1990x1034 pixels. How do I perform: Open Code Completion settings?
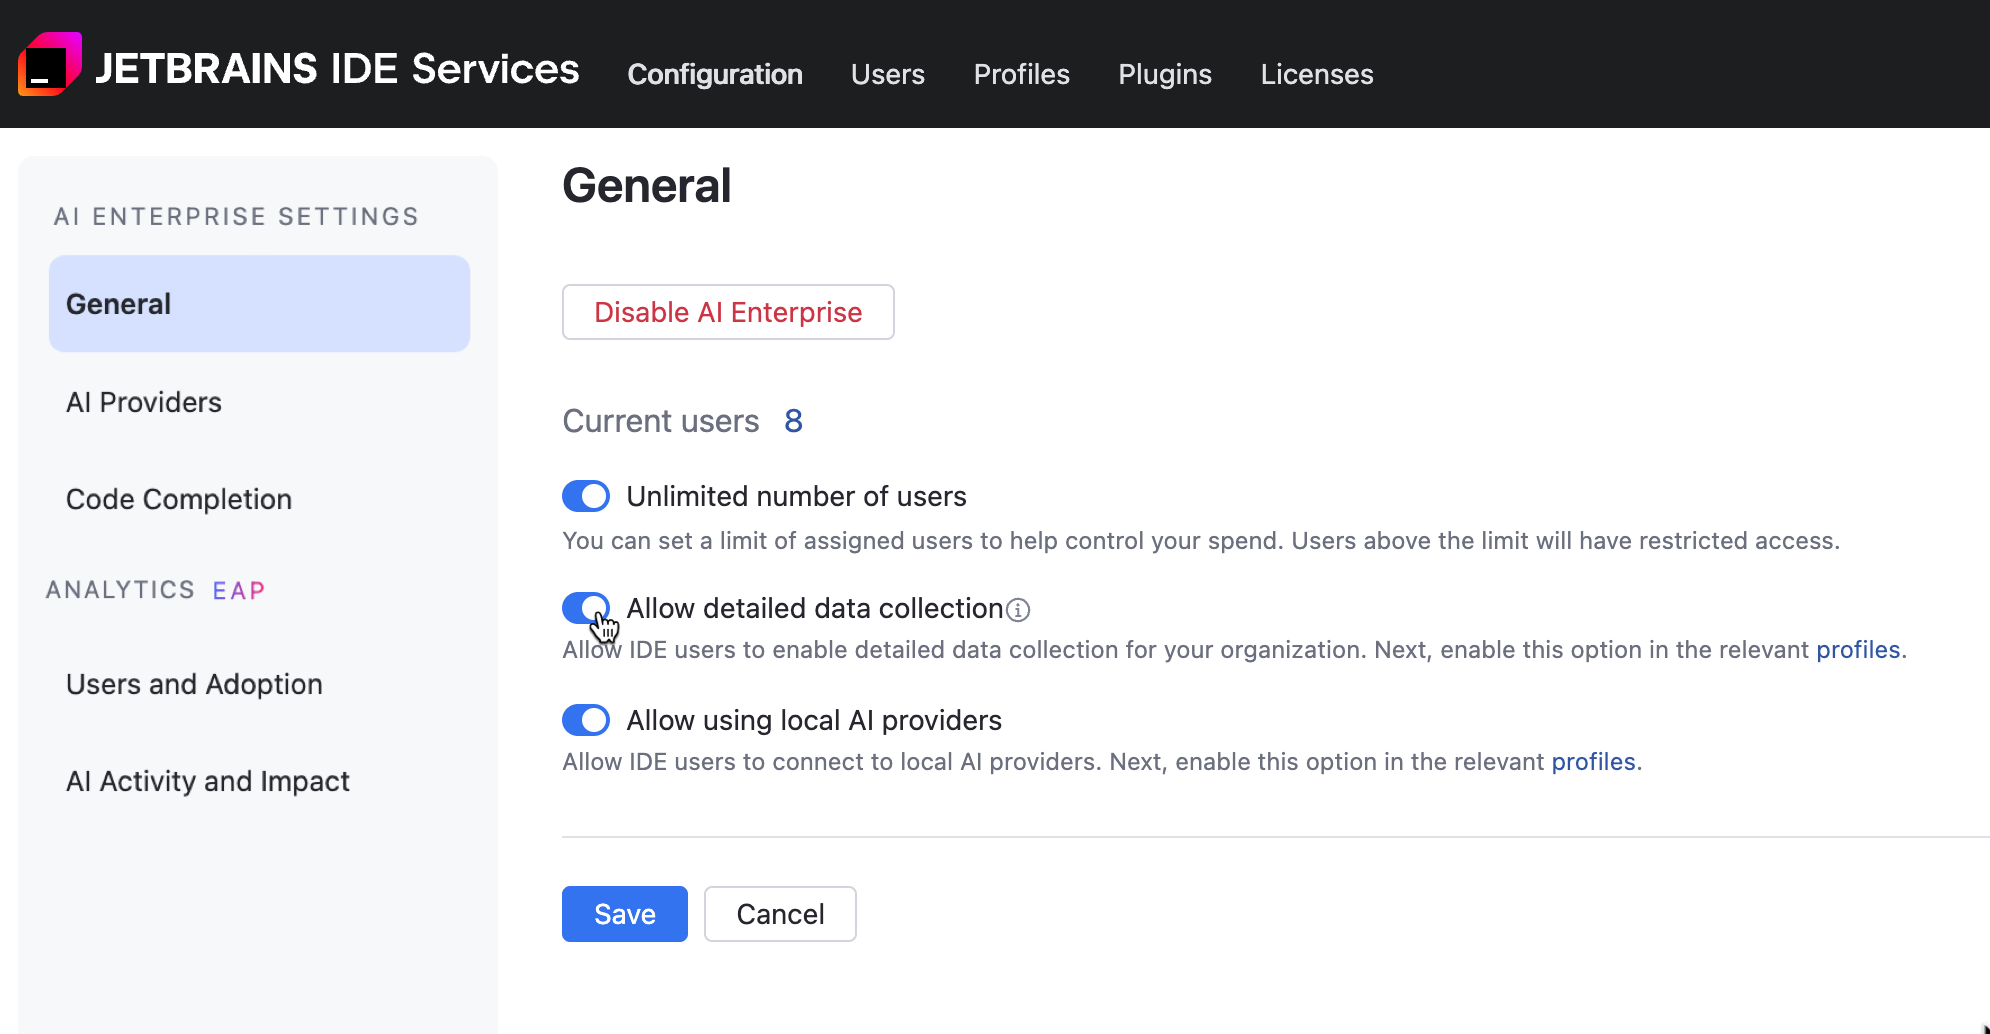coord(178,499)
